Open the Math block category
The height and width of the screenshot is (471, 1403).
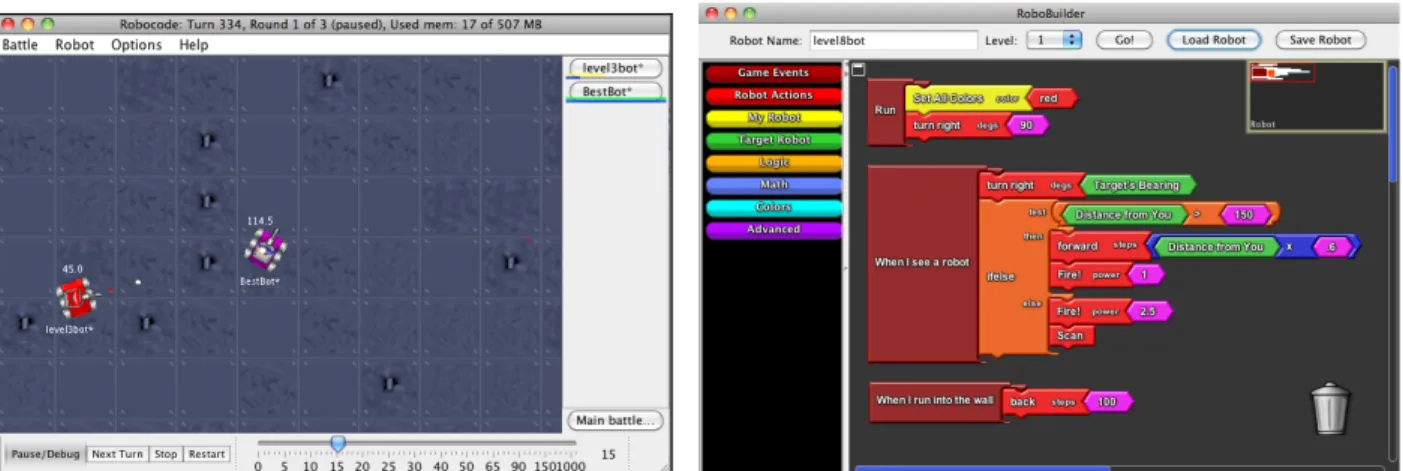point(773,185)
